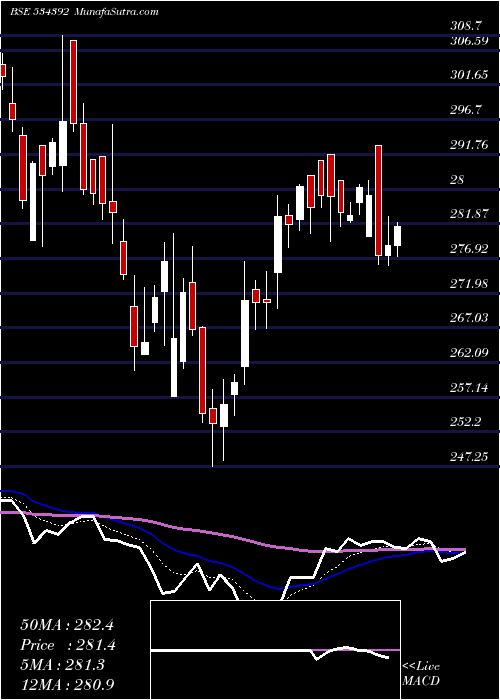
Task: Click the 252.2 price axis label
Action: tap(466, 421)
